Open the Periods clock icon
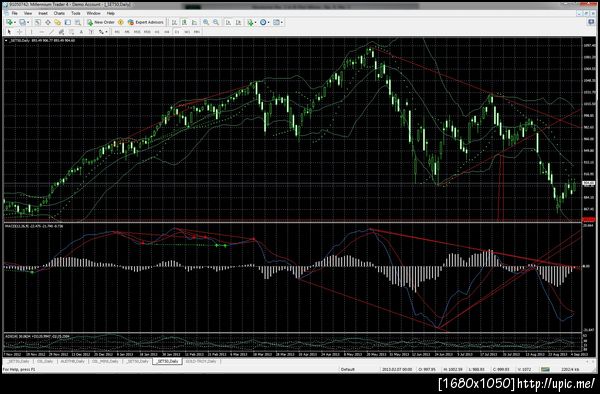This screenshot has height=394, width=600. click(x=263, y=22)
